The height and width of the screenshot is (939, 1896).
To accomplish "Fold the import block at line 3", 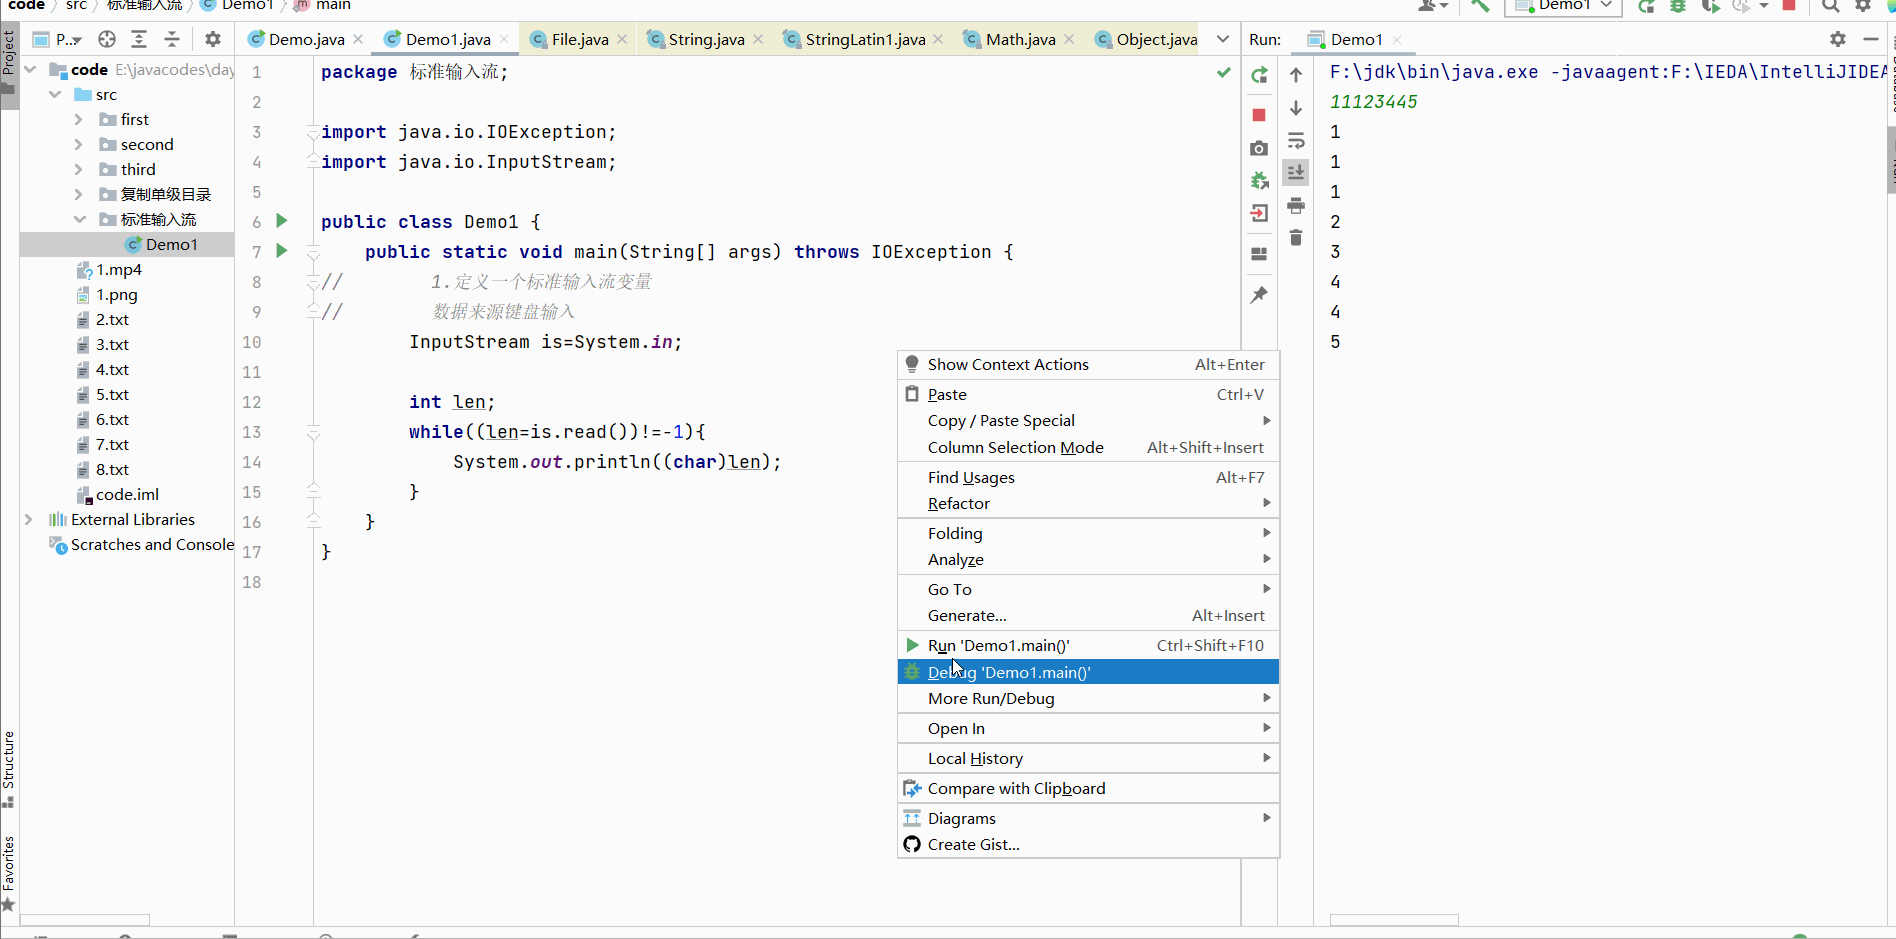I will coord(313,132).
